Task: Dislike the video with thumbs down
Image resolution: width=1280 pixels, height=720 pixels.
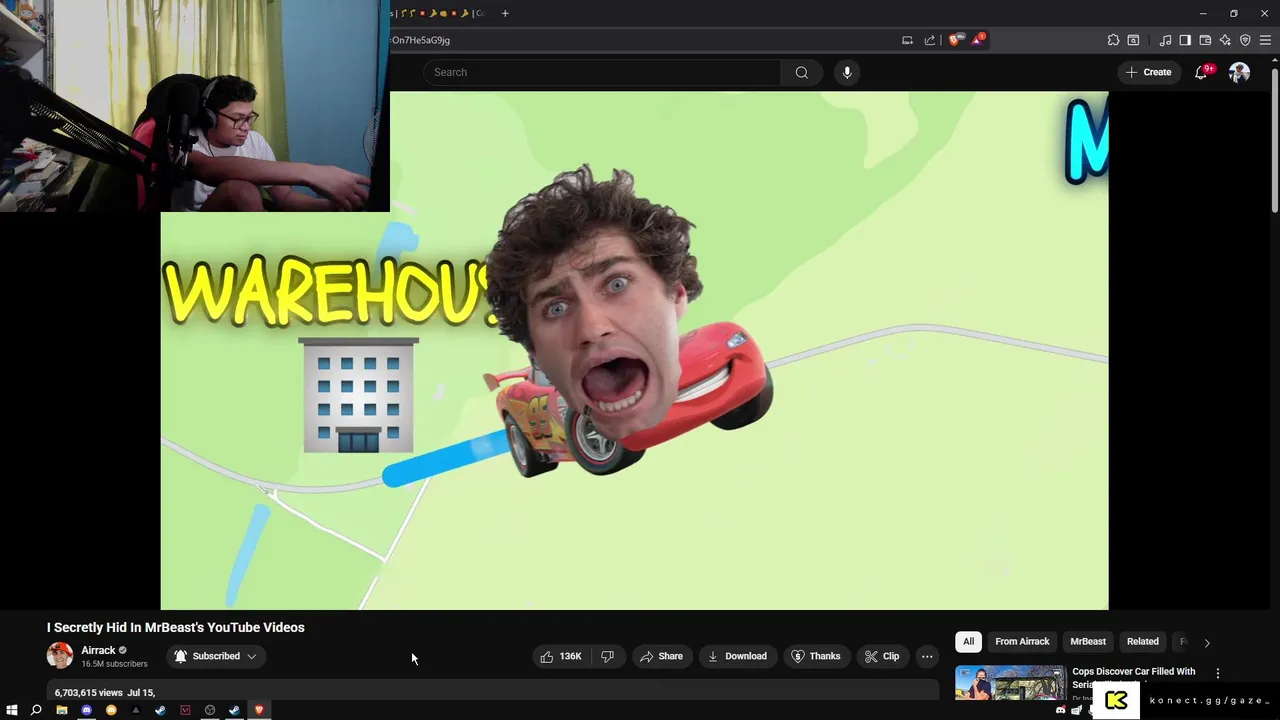Action: (x=607, y=656)
